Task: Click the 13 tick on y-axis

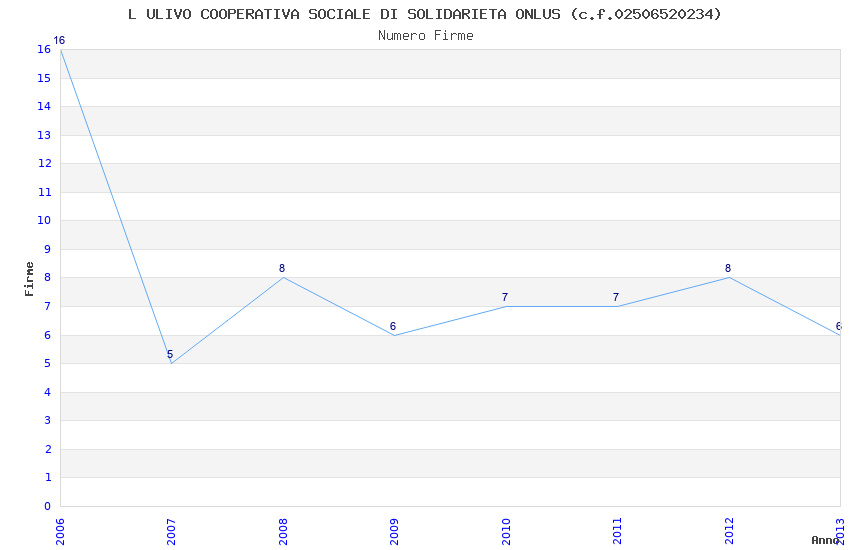Action: click(44, 135)
